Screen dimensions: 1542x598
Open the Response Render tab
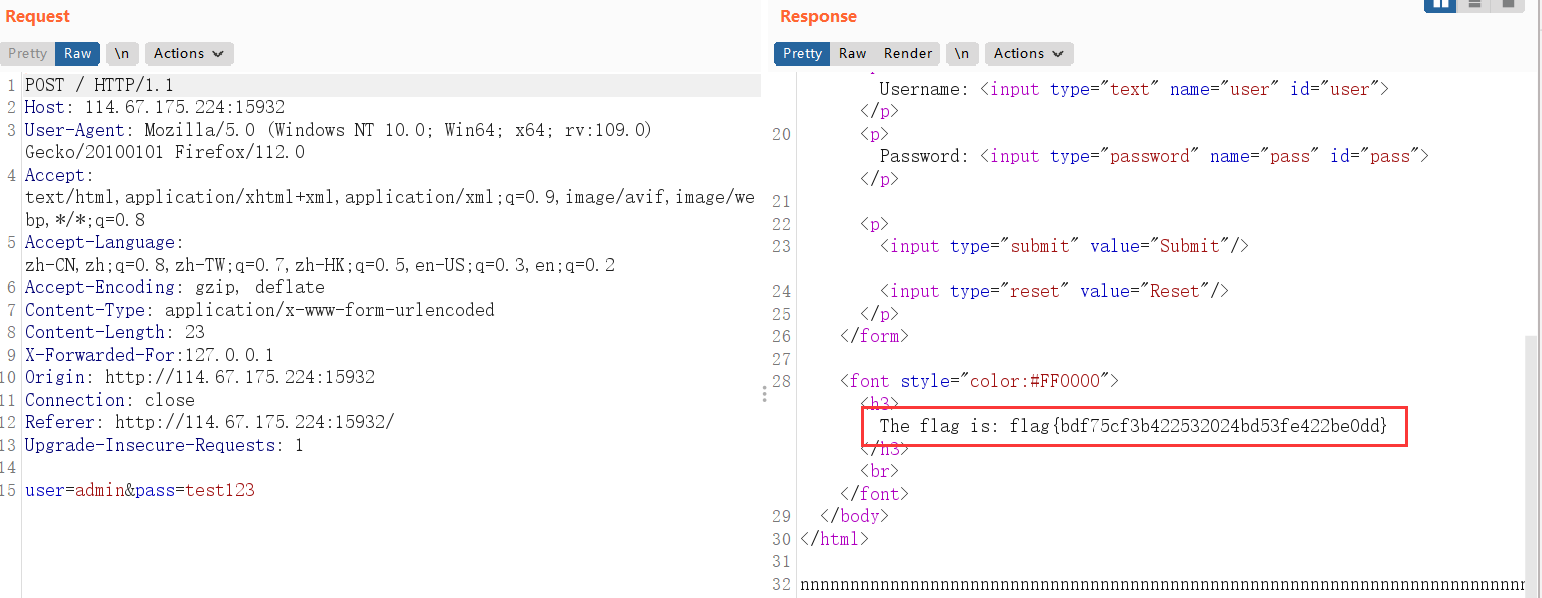(x=907, y=54)
